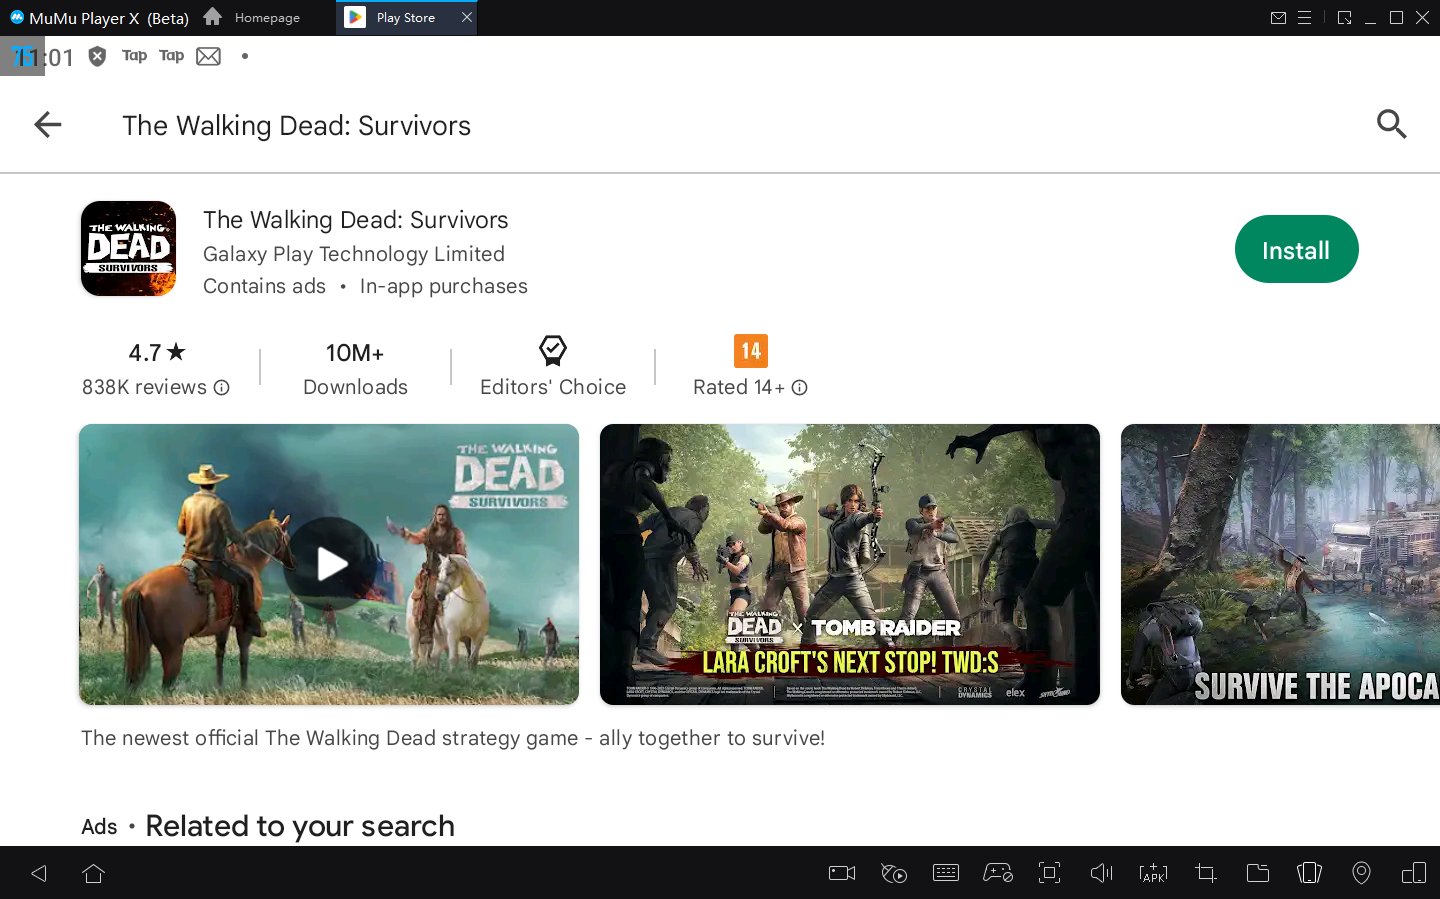Select the Editors' Choice badge

[x=553, y=367]
